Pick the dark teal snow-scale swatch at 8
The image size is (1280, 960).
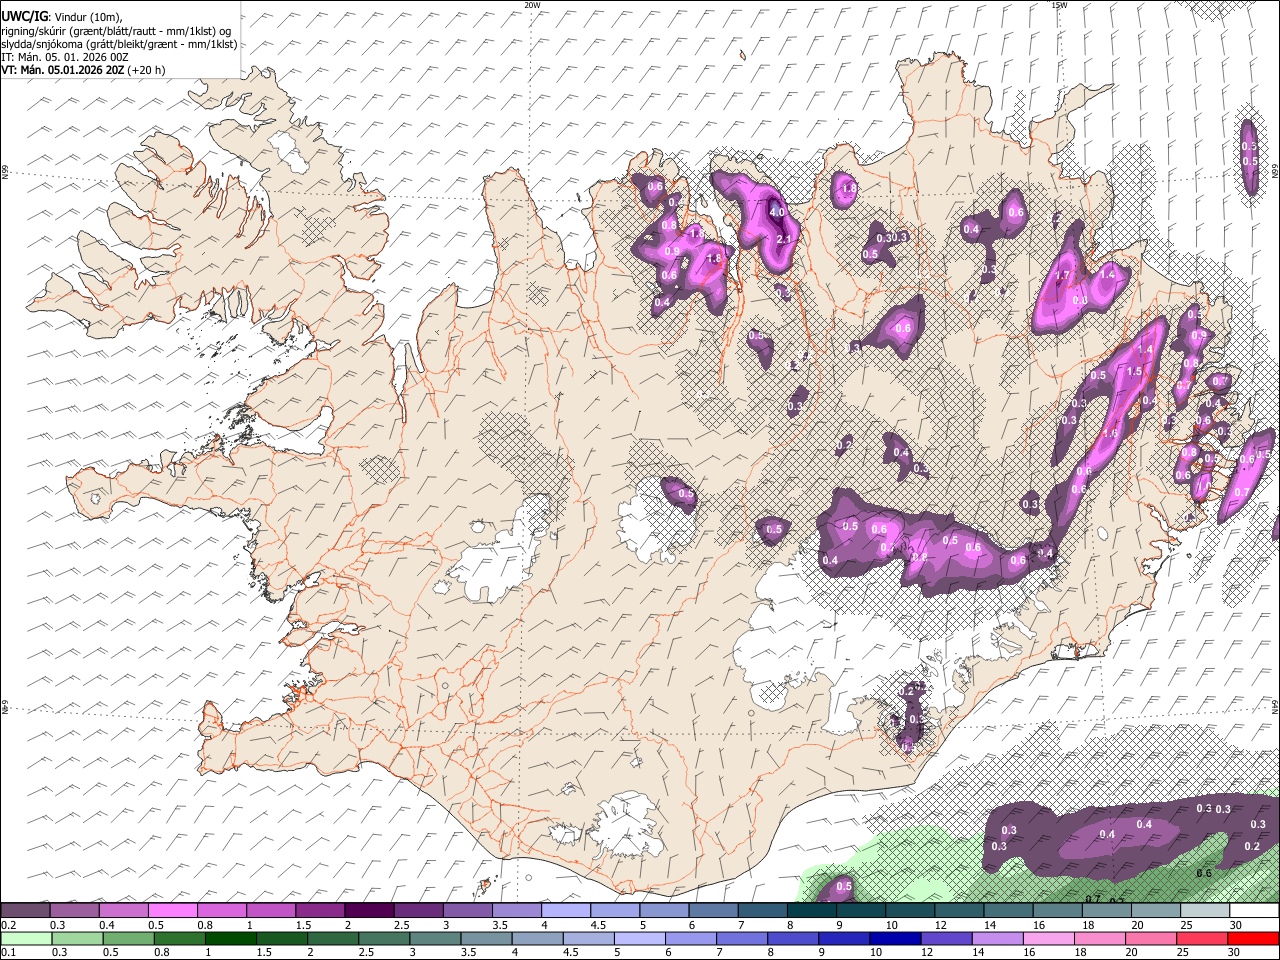click(x=811, y=910)
